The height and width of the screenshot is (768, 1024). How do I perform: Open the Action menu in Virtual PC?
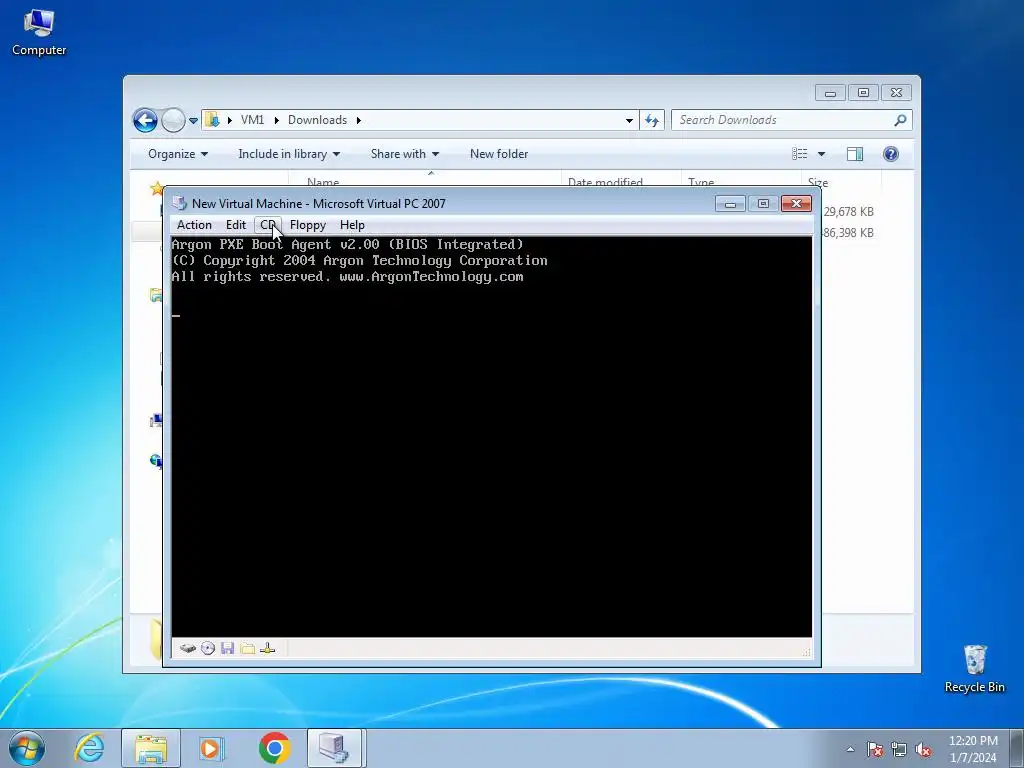tap(194, 225)
